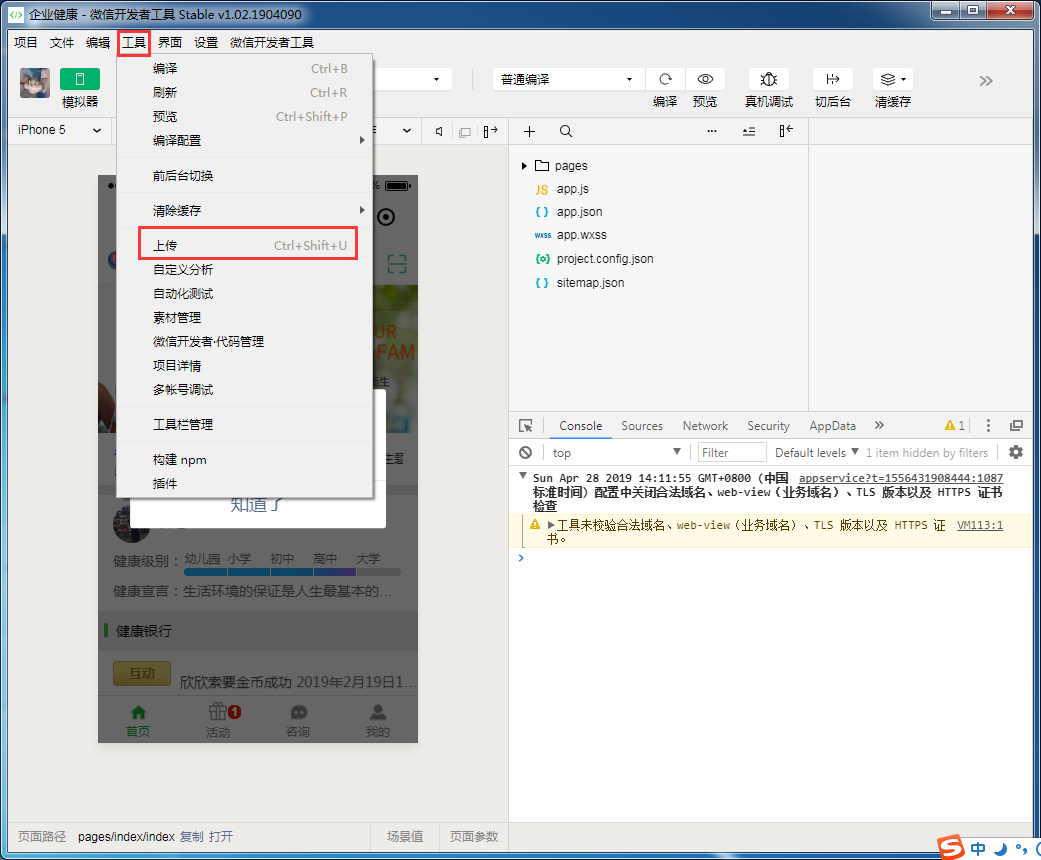
Task: Open real device debugging bug icon
Action: click(x=768, y=79)
